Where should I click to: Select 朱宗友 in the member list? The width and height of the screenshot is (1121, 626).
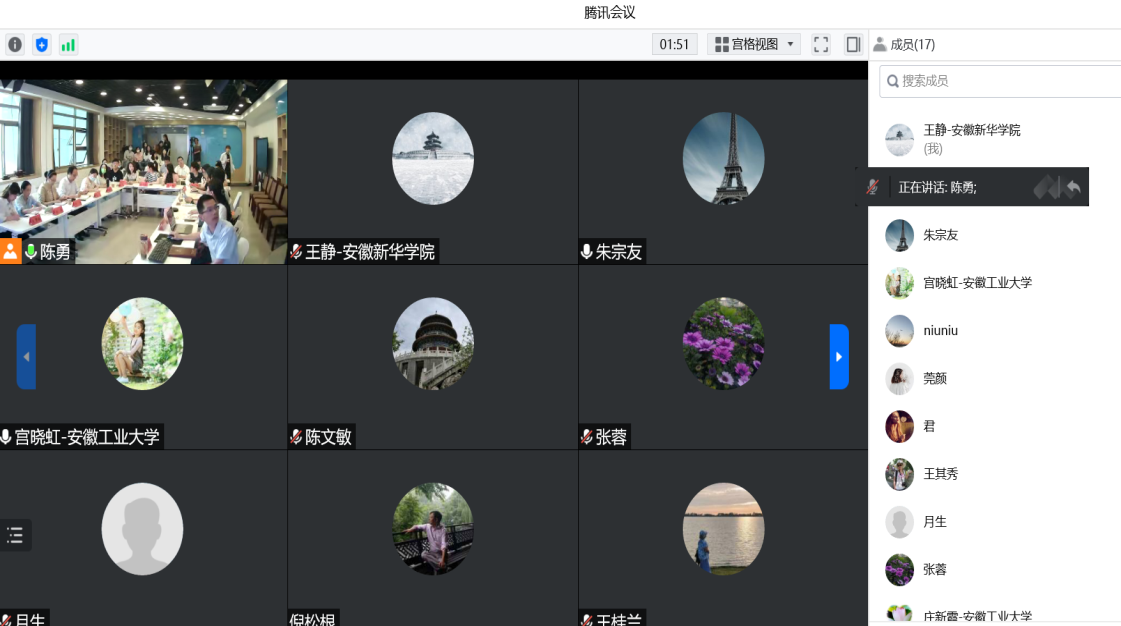pyautogui.click(x=940, y=235)
